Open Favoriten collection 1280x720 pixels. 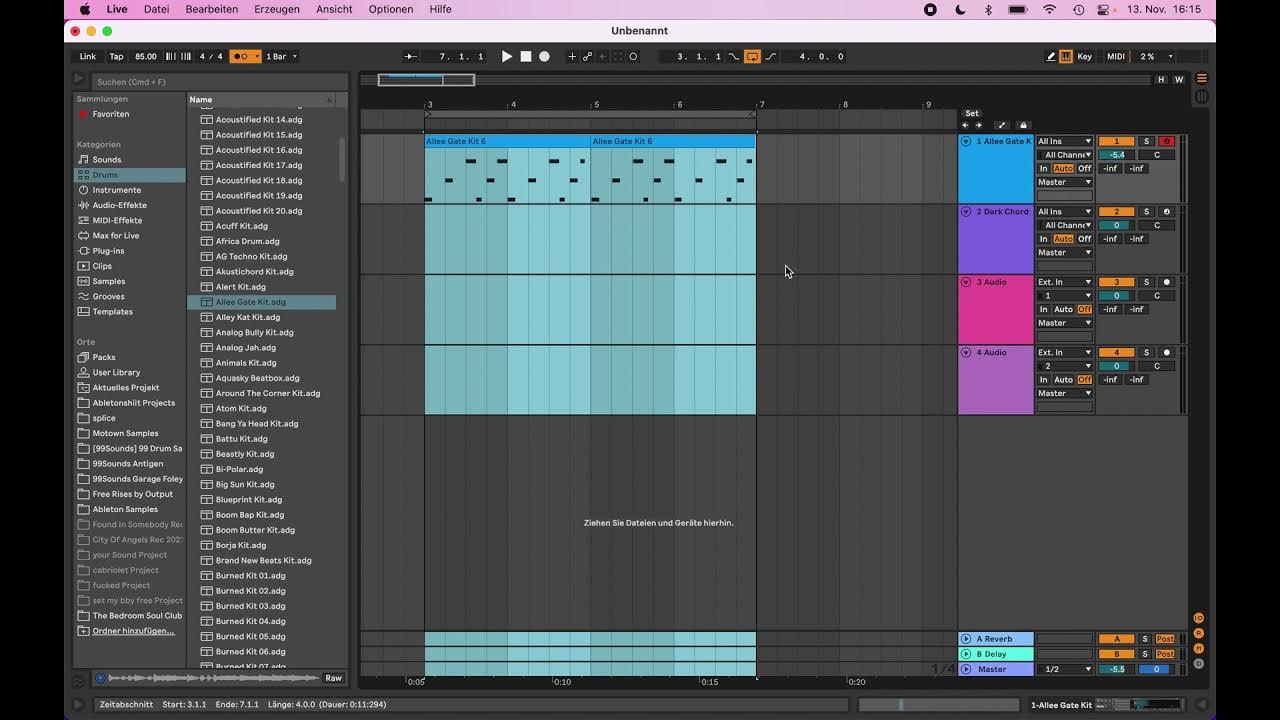click(x=110, y=114)
